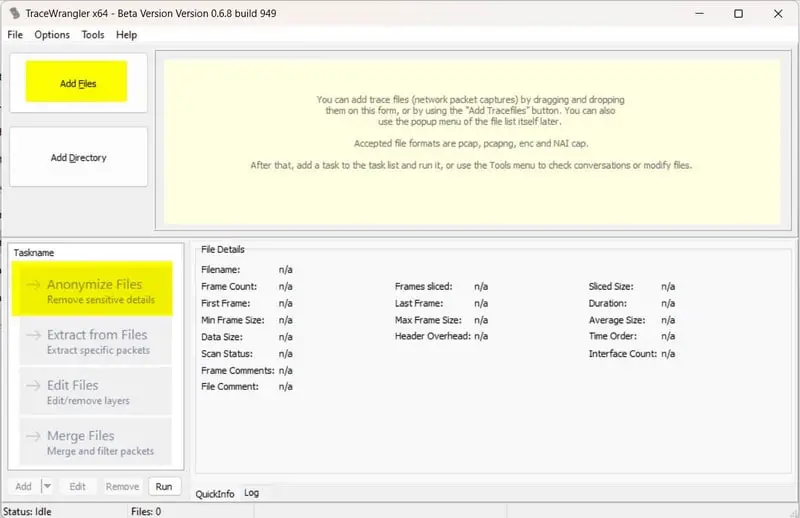Viewport: 800px width, 518px height.
Task: Expand the Add button dropdown arrow
Action: (47, 486)
